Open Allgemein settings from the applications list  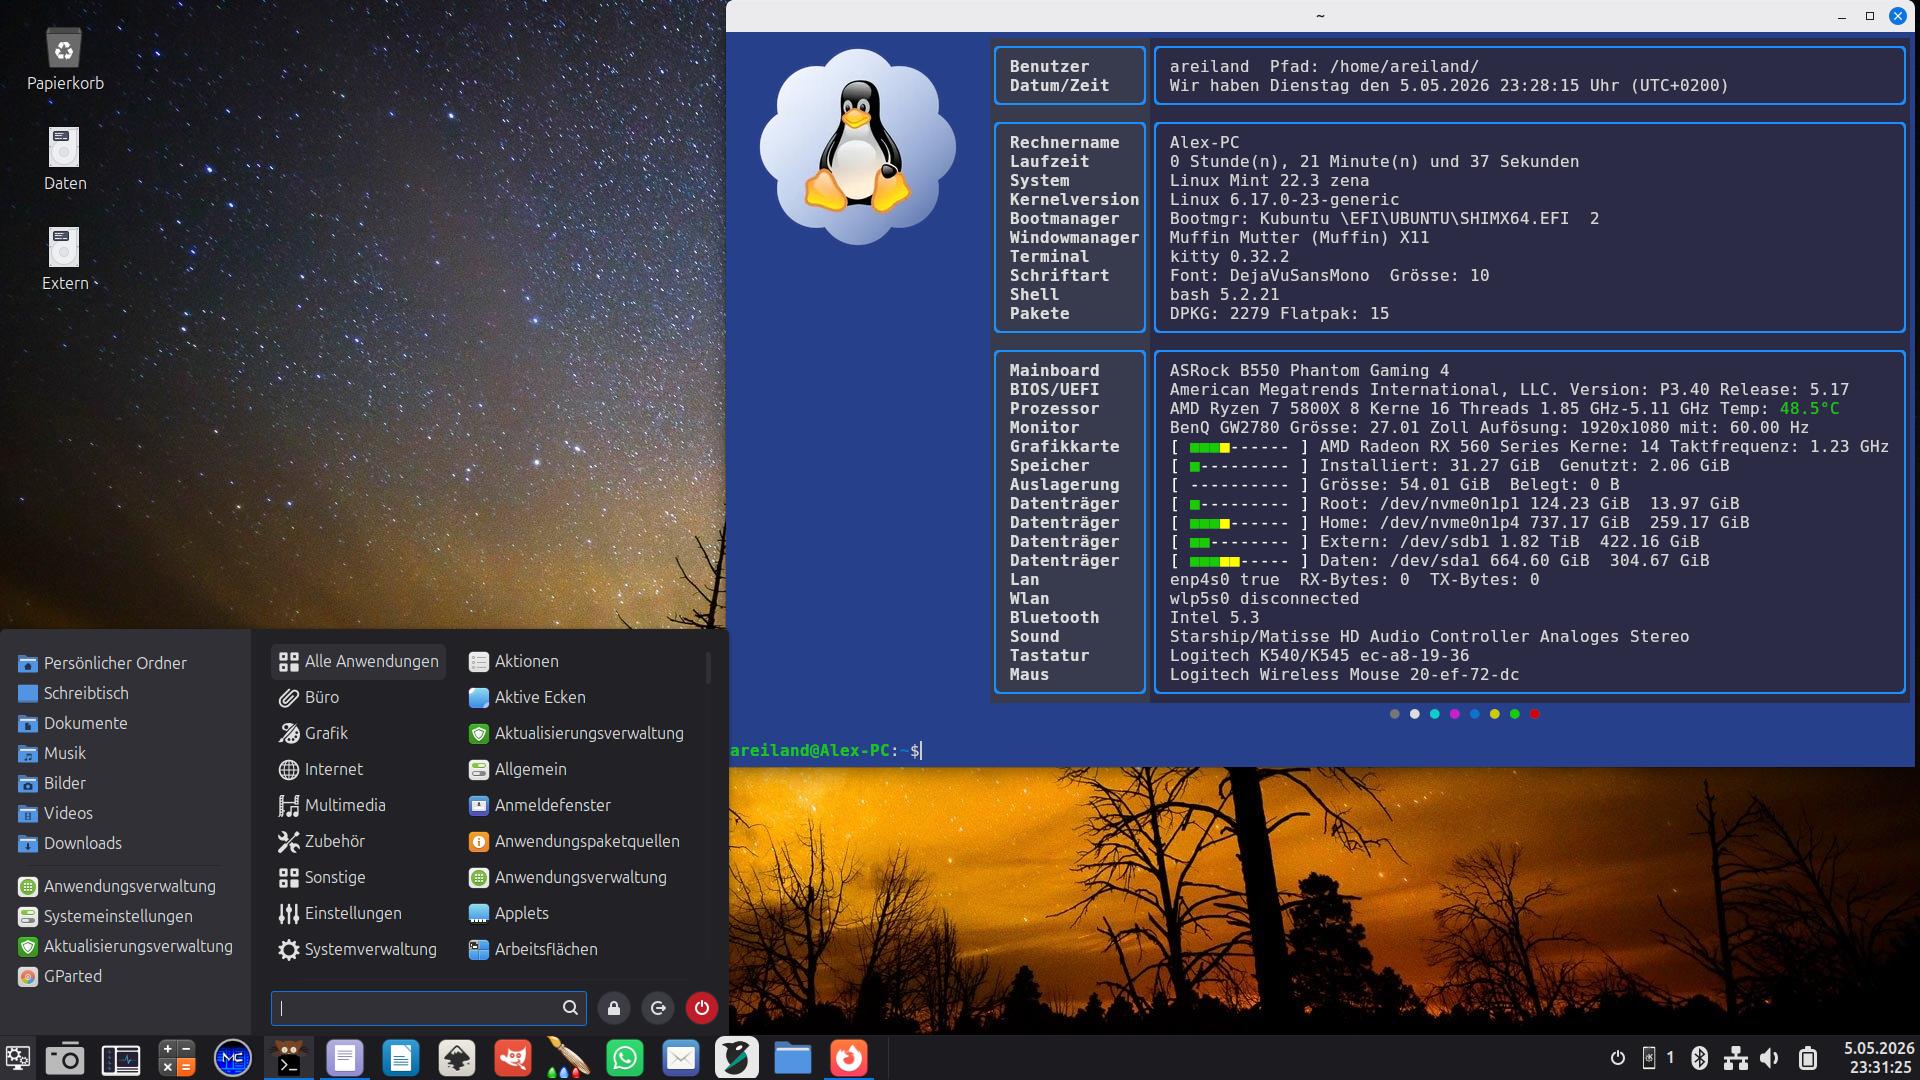(x=580, y=769)
